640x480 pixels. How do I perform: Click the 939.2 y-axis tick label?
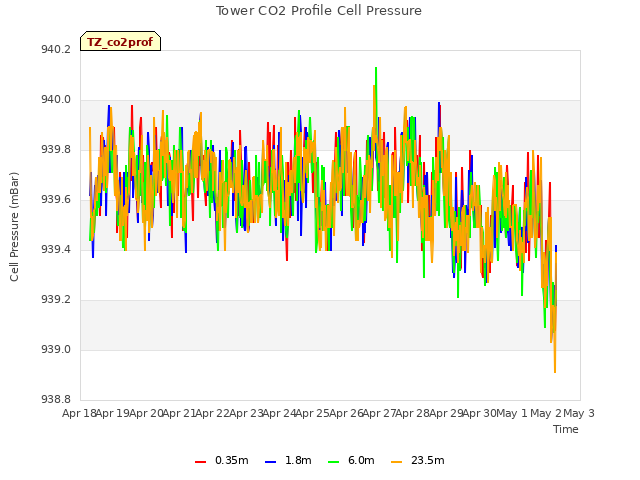pyautogui.click(x=56, y=300)
